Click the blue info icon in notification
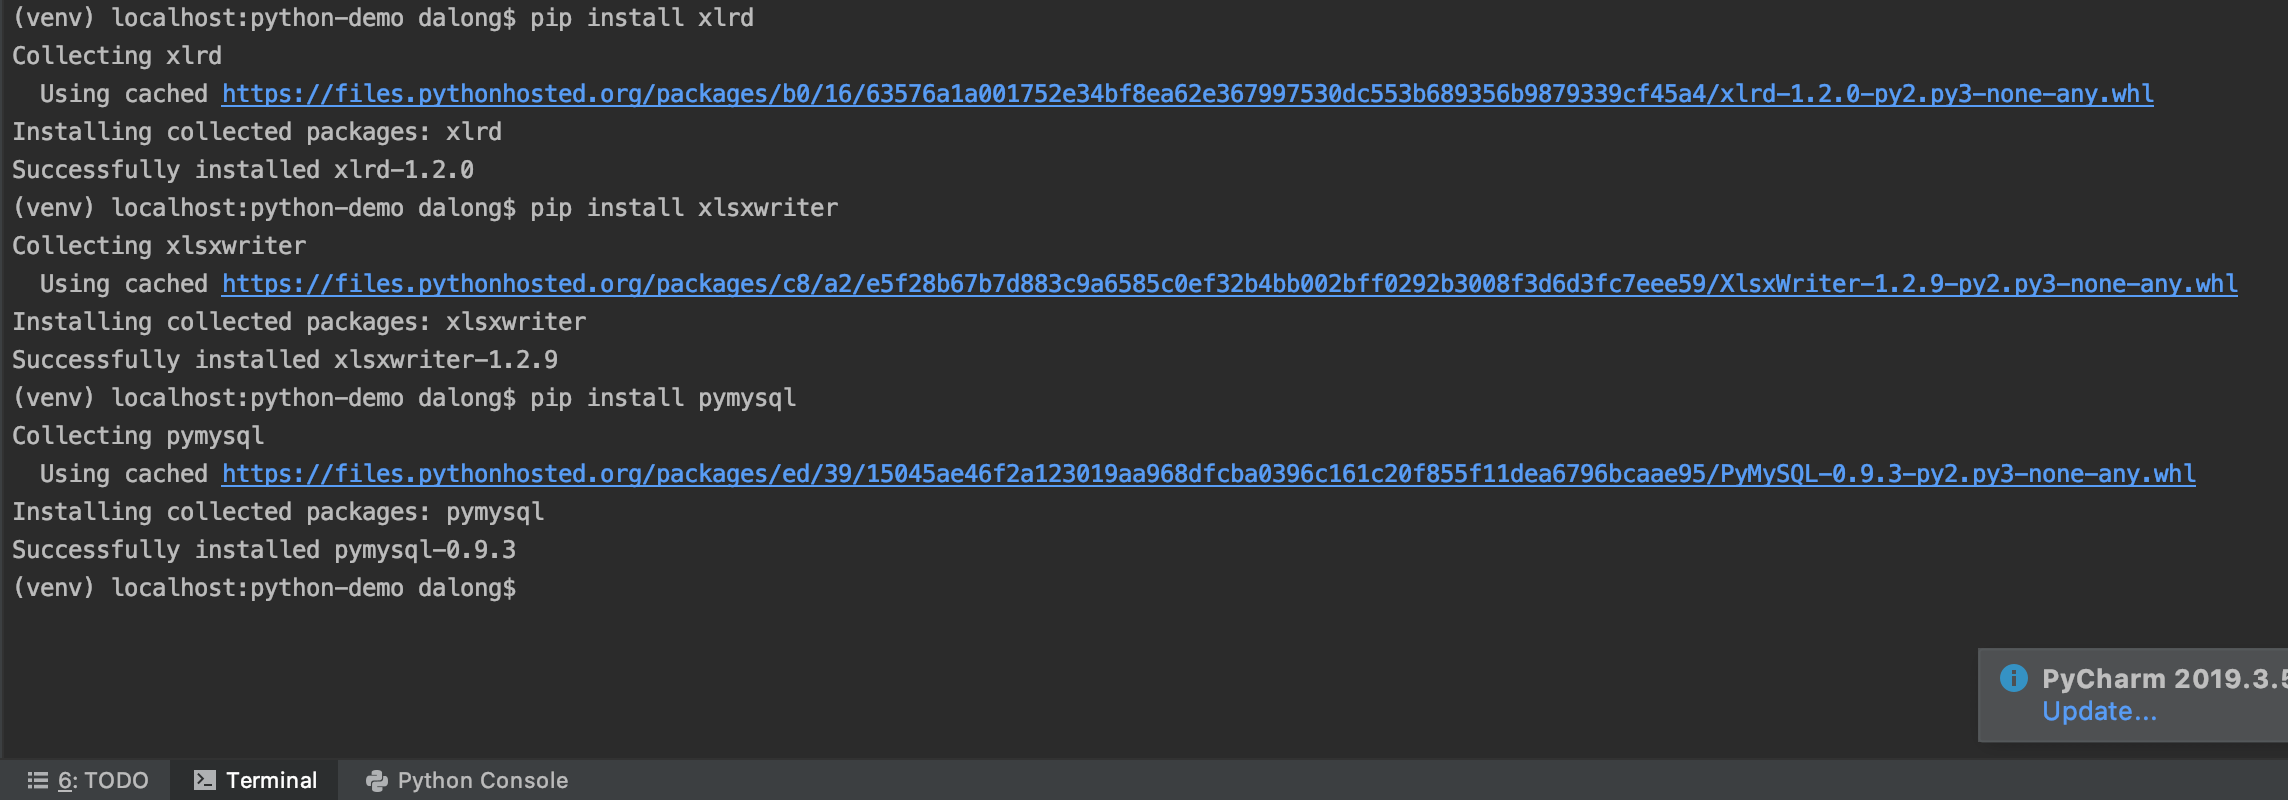Image resolution: width=2288 pixels, height=800 pixels. pos(2013,678)
